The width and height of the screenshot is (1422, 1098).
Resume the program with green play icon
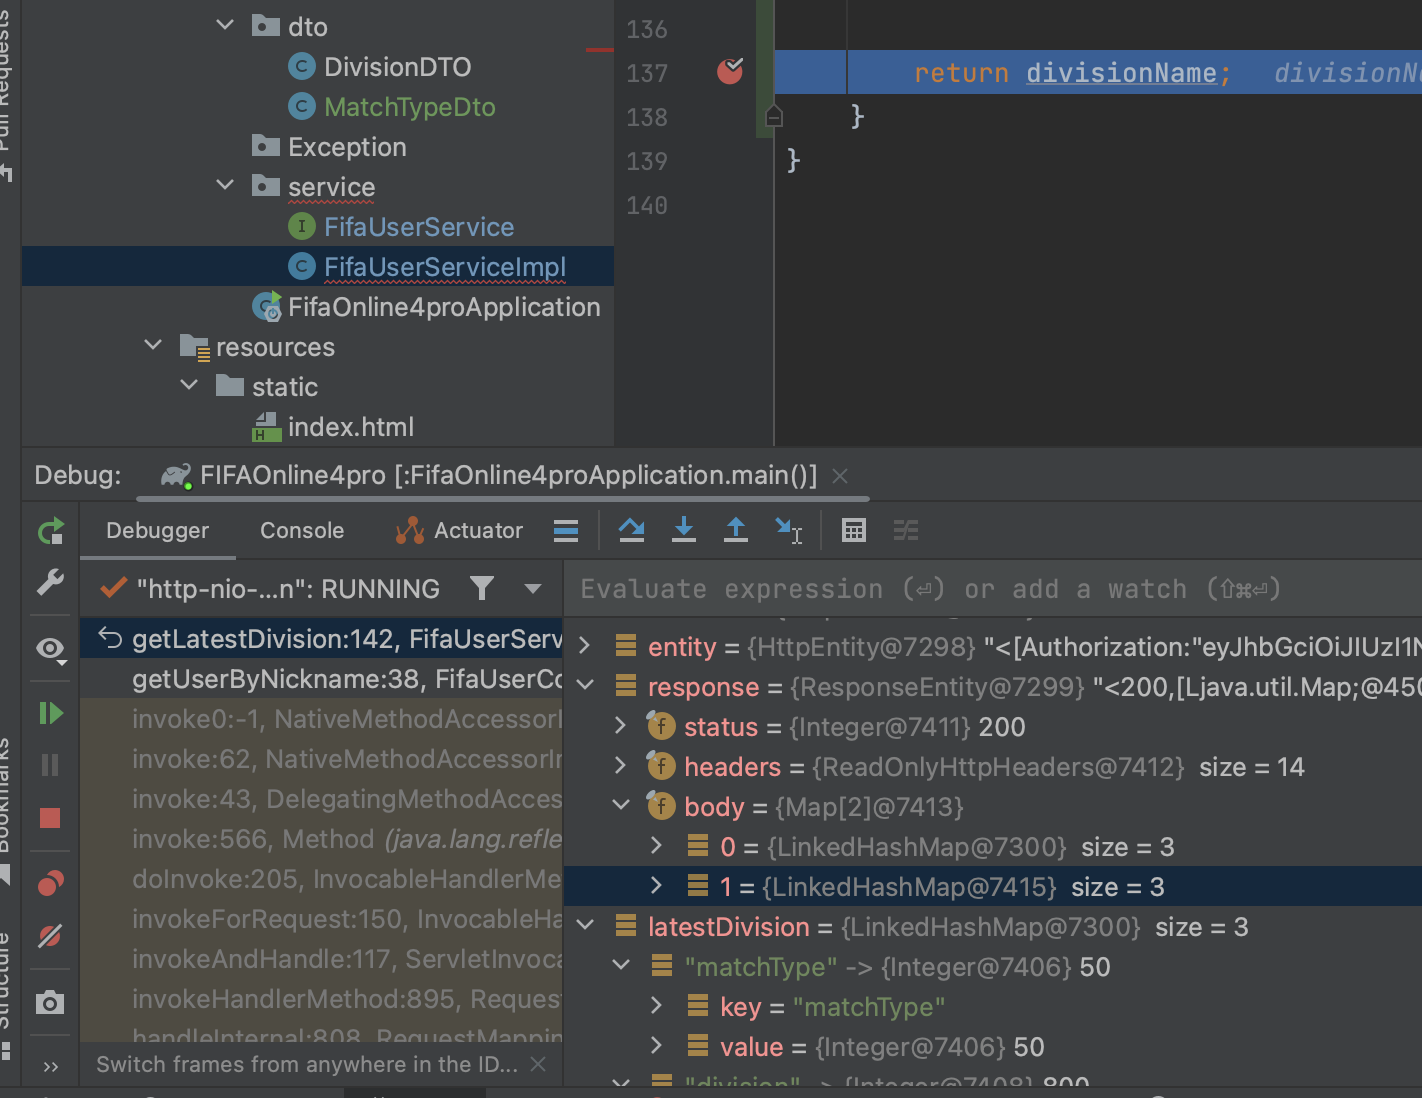point(50,713)
